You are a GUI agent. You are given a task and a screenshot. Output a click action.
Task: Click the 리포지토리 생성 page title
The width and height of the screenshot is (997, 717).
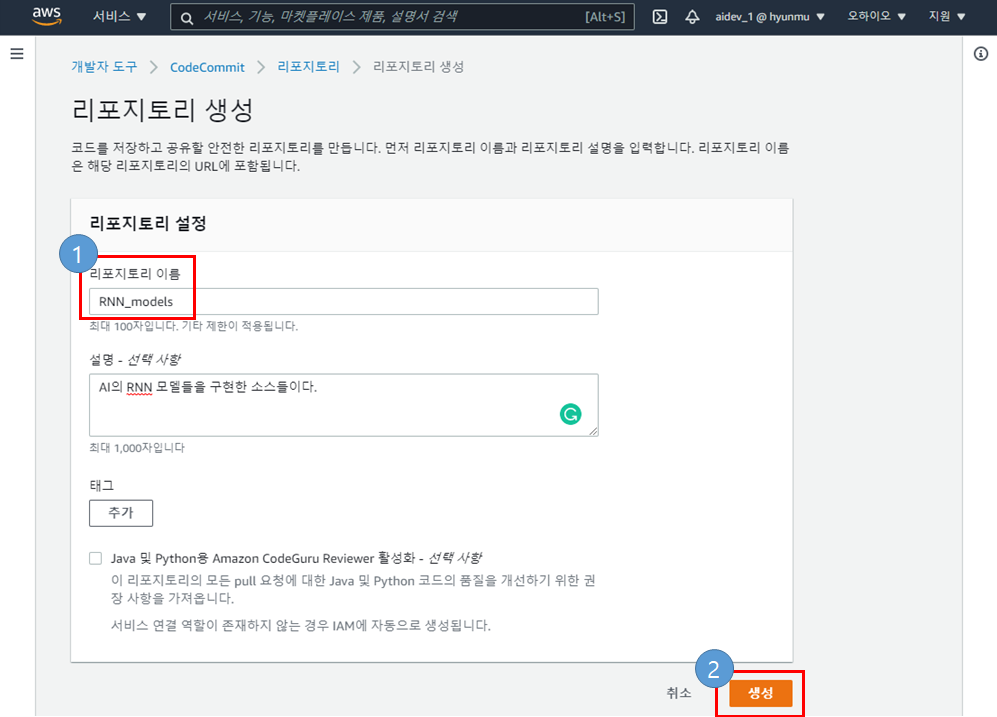163,110
